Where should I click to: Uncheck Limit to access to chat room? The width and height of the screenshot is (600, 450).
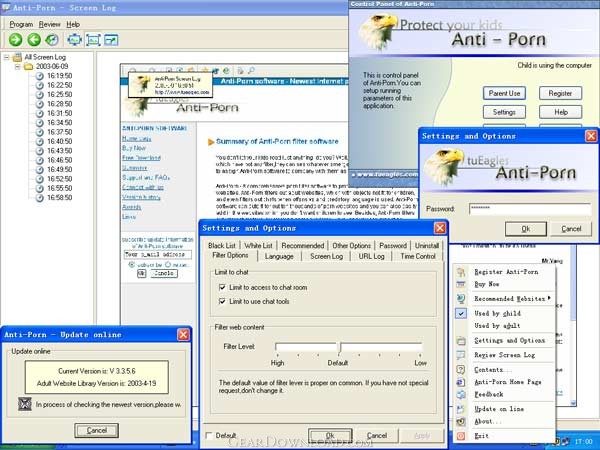pyautogui.click(x=222, y=287)
